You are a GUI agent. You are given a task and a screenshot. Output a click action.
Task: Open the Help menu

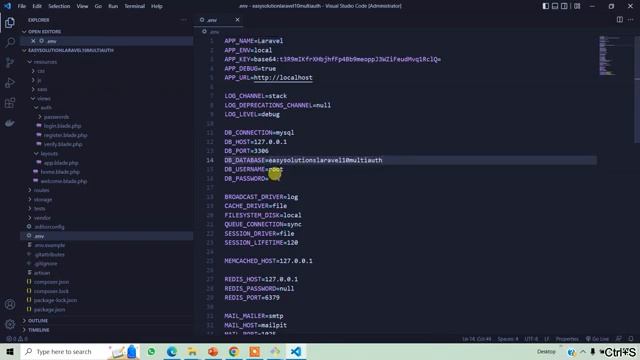pyautogui.click(x=157, y=6)
